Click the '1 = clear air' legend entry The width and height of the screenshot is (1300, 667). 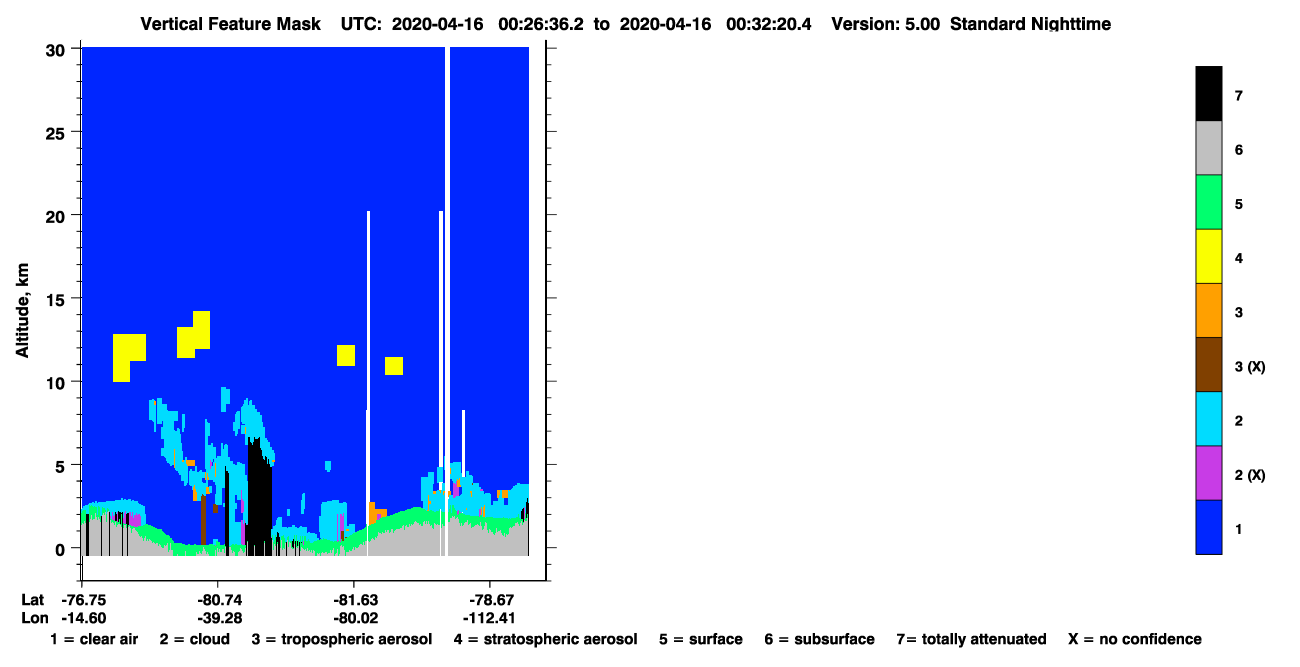pyautogui.click(x=94, y=639)
